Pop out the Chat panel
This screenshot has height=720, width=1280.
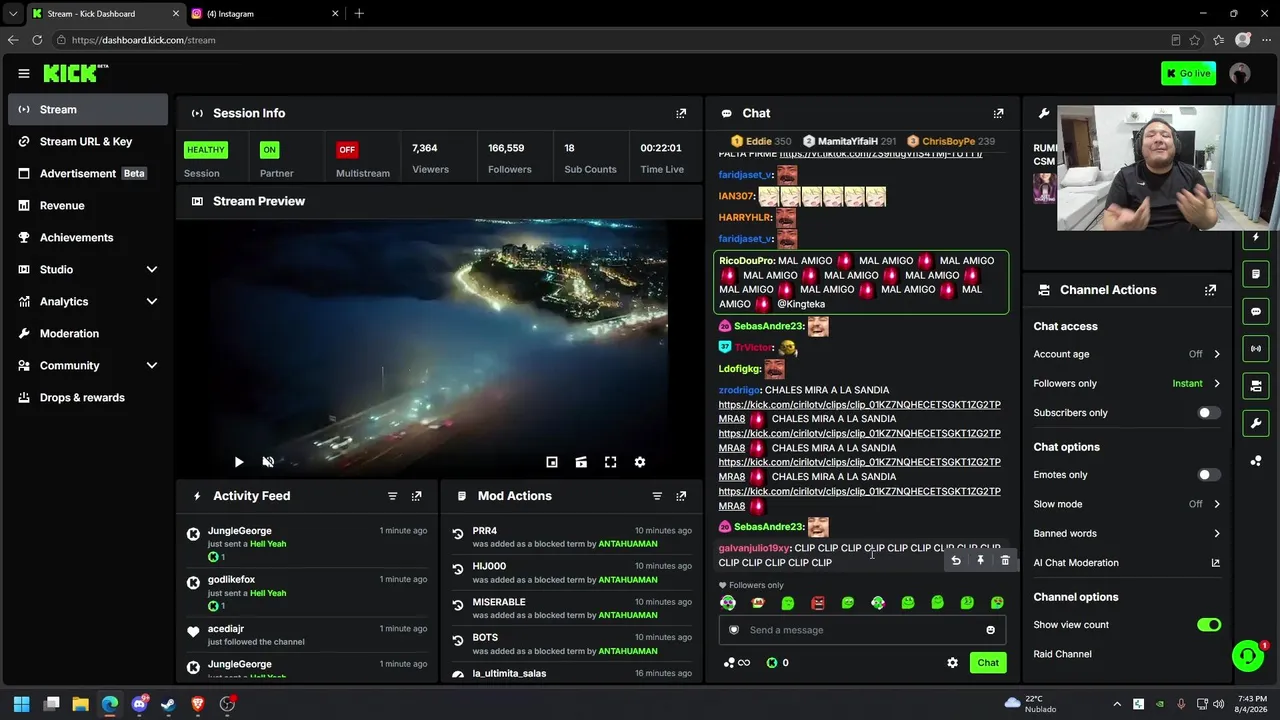(x=998, y=113)
